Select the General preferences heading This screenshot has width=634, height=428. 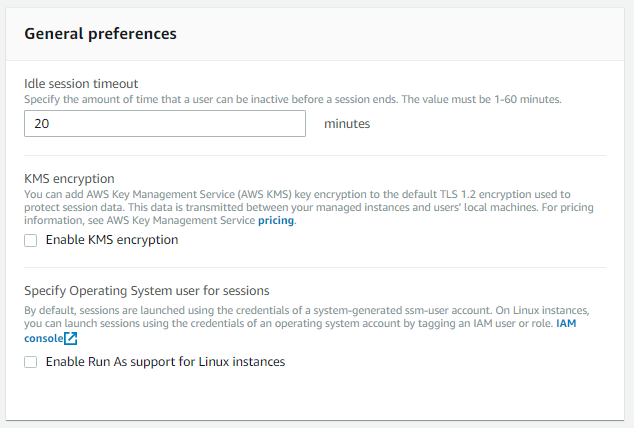100,34
